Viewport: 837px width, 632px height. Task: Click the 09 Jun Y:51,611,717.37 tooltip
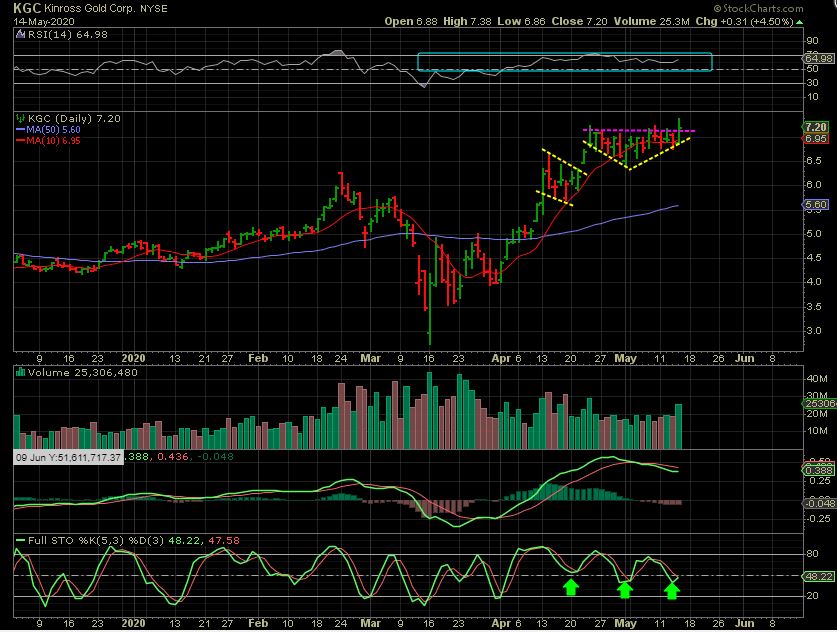68,457
